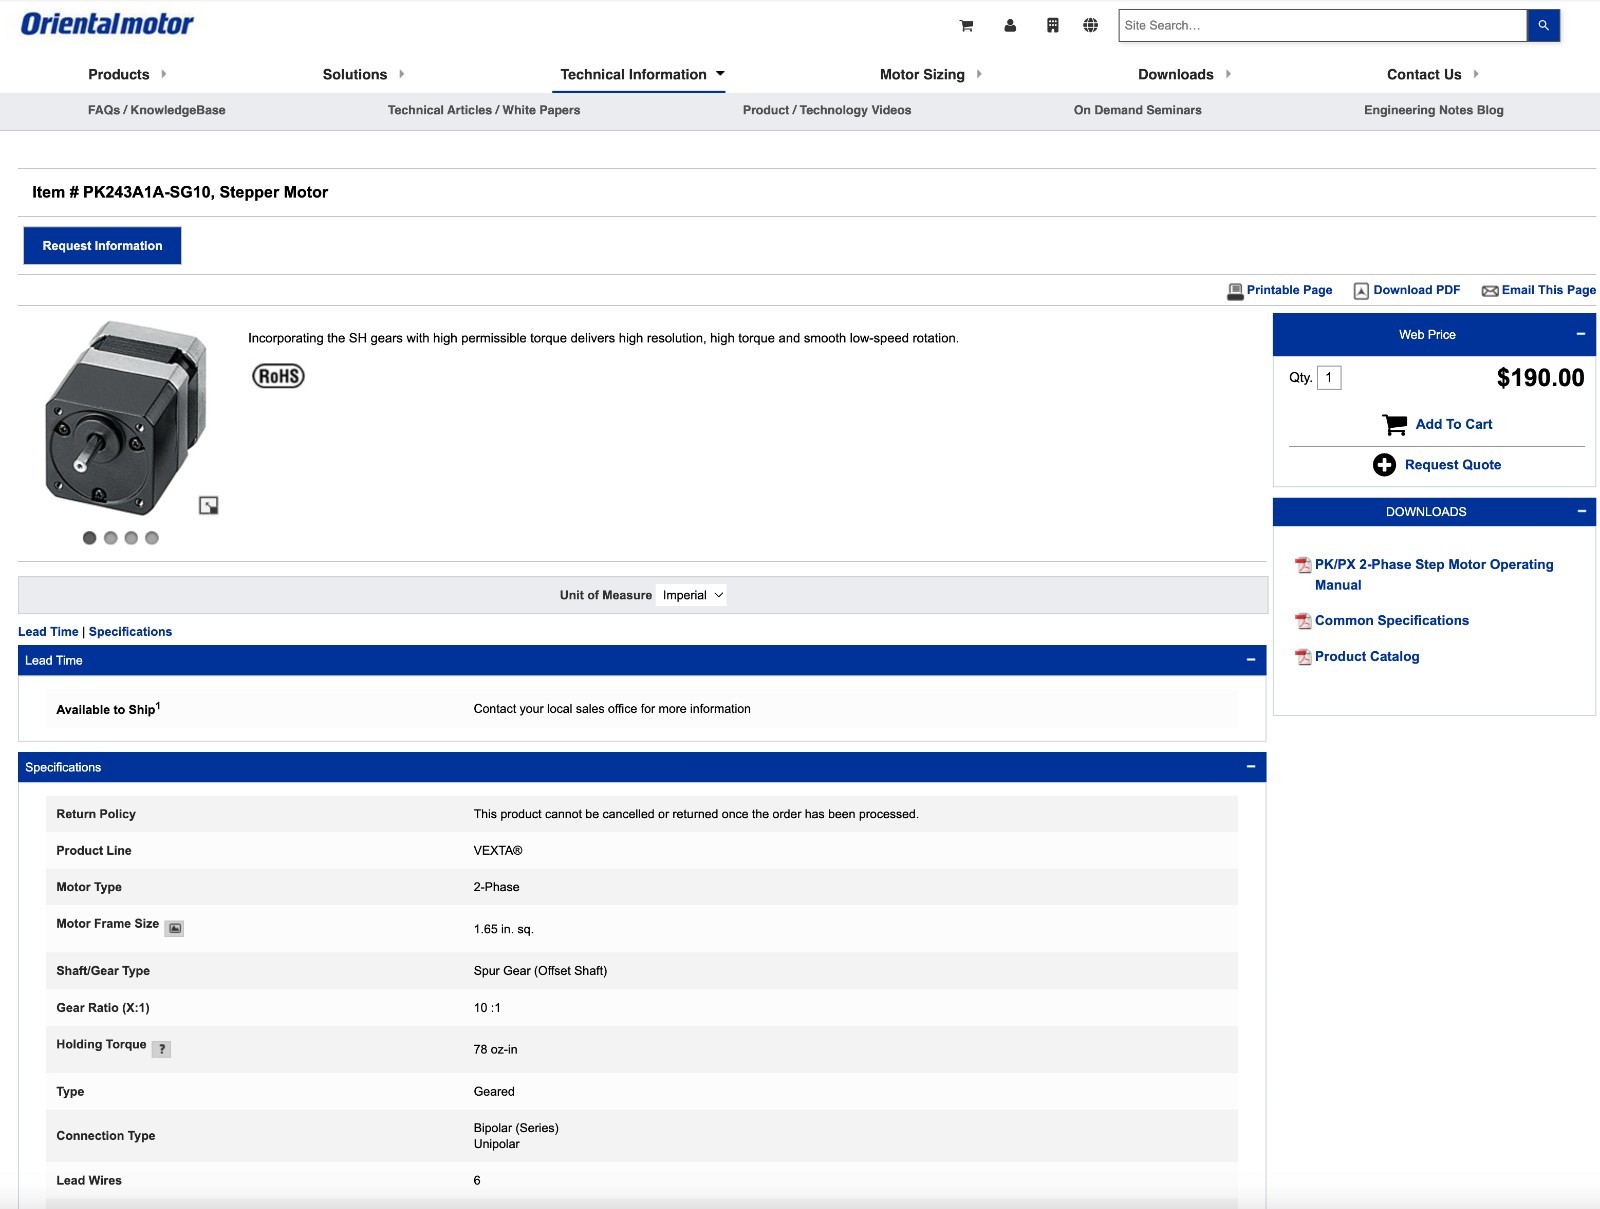Open the Product Catalog download
The height and width of the screenshot is (1209, 1600).
1367,657
